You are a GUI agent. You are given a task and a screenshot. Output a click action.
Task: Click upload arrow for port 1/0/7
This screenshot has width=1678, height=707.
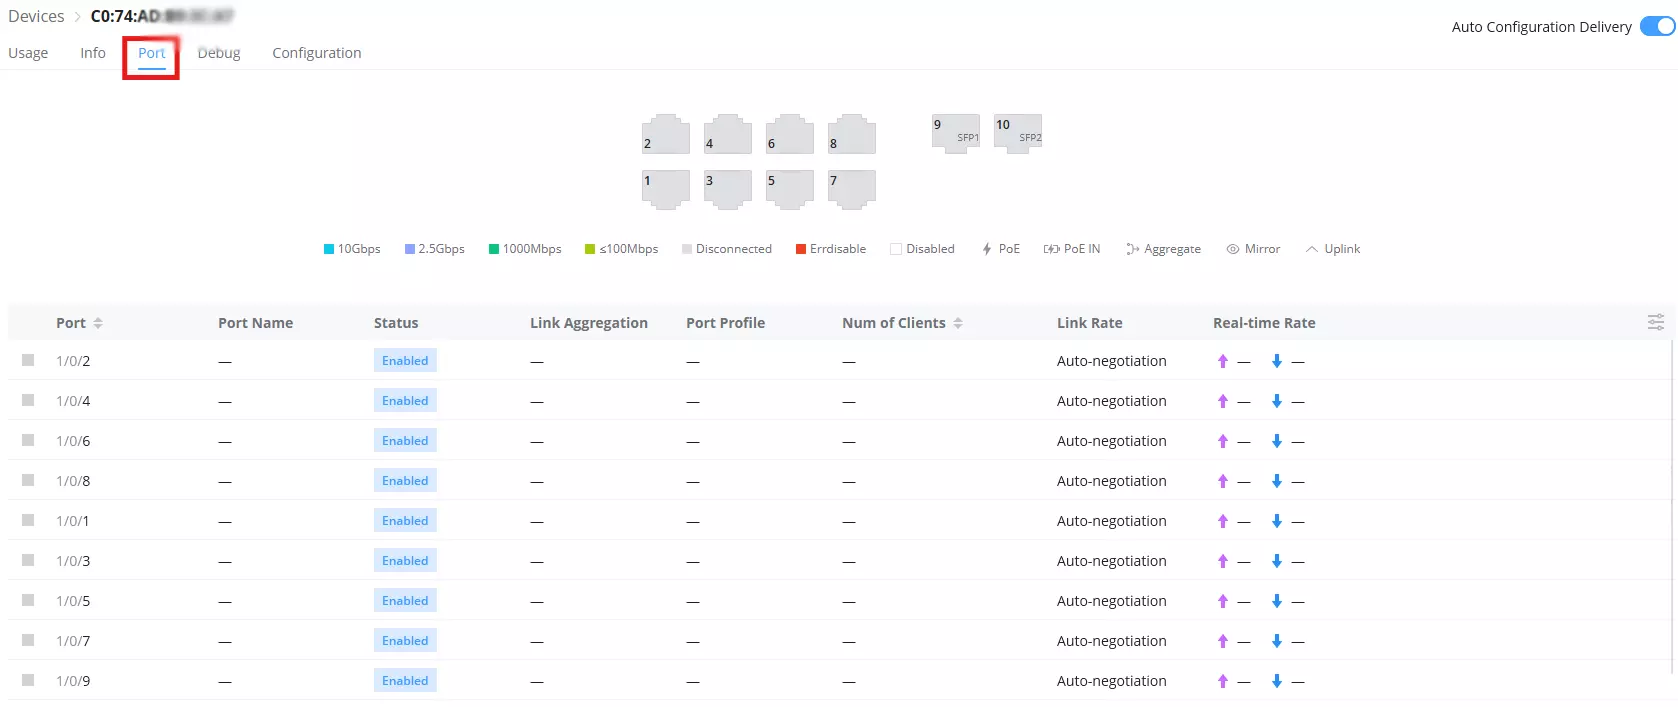pyautogui.click(x=1222, y=641)
